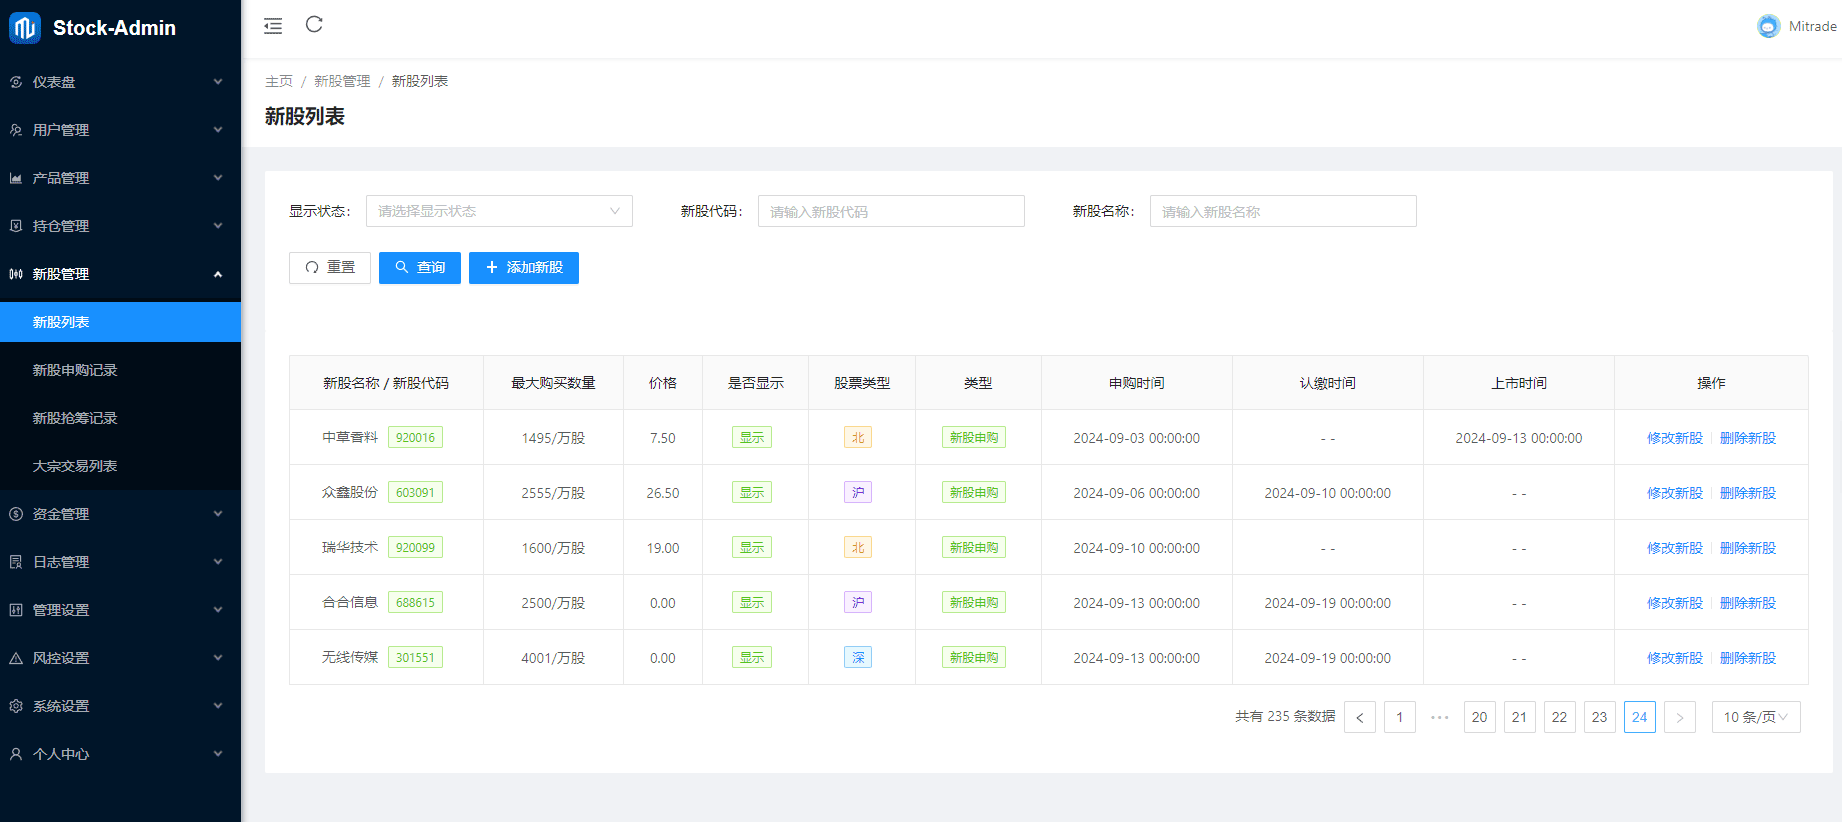Click 修改新股 for 合合信息

pyautogui.click(x=1675, y=603)
